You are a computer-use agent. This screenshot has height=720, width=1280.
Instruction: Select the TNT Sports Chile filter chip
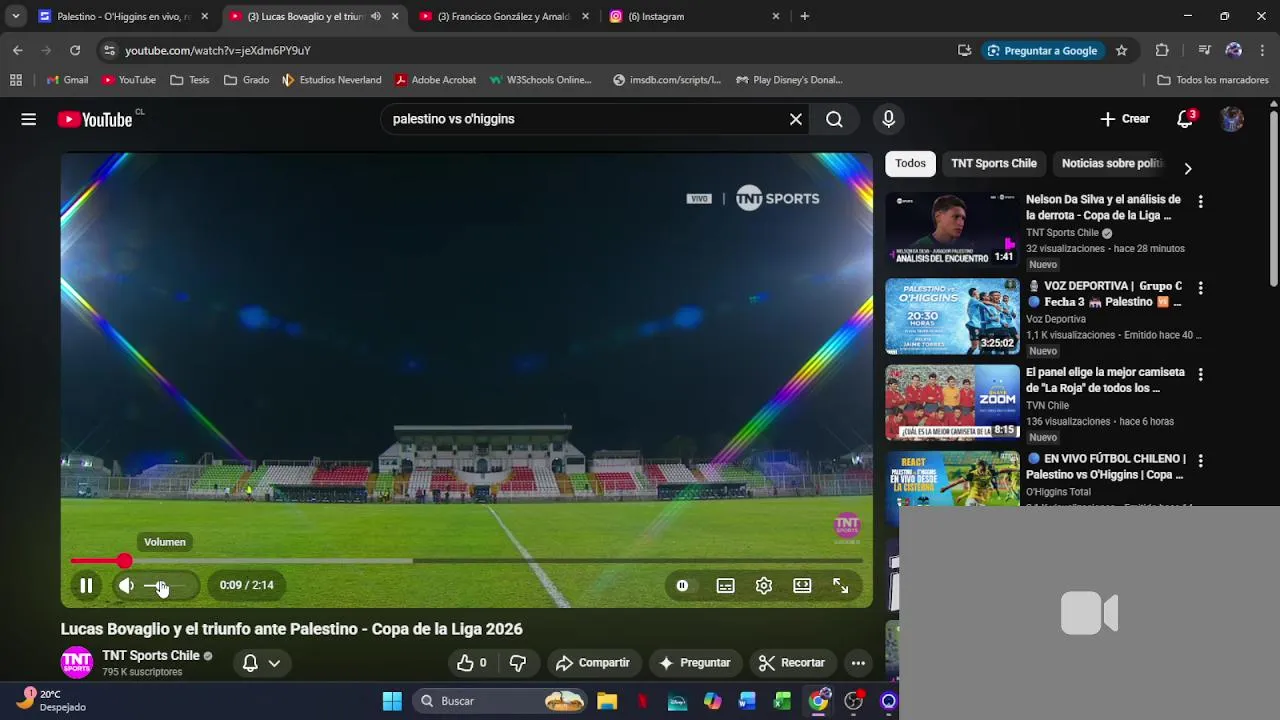coord(994,163)
